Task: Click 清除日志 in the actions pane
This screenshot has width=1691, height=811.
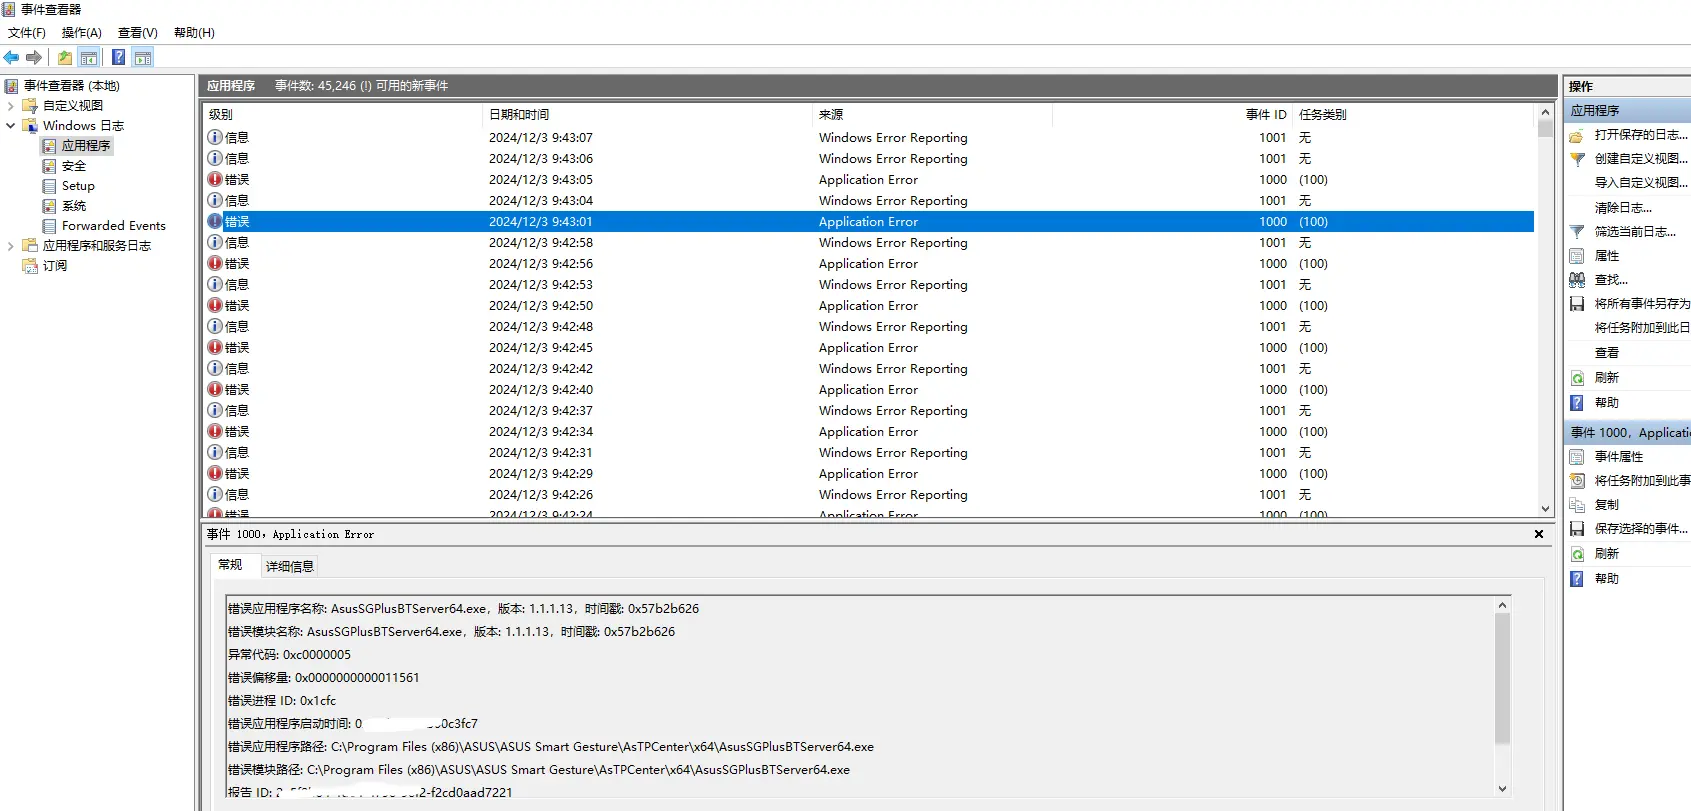Action: pyautogui.click(x=1622, y=208)
